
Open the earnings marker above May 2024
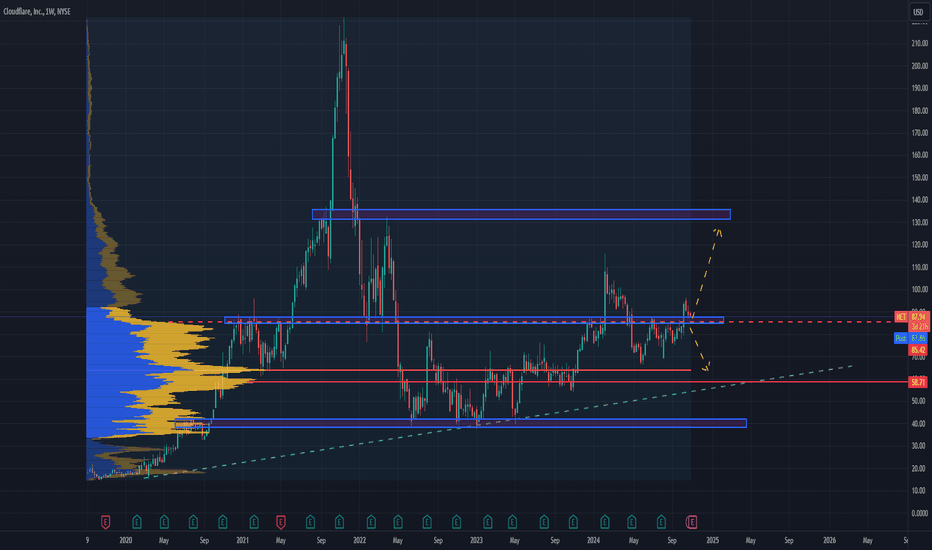pos(632,522)
